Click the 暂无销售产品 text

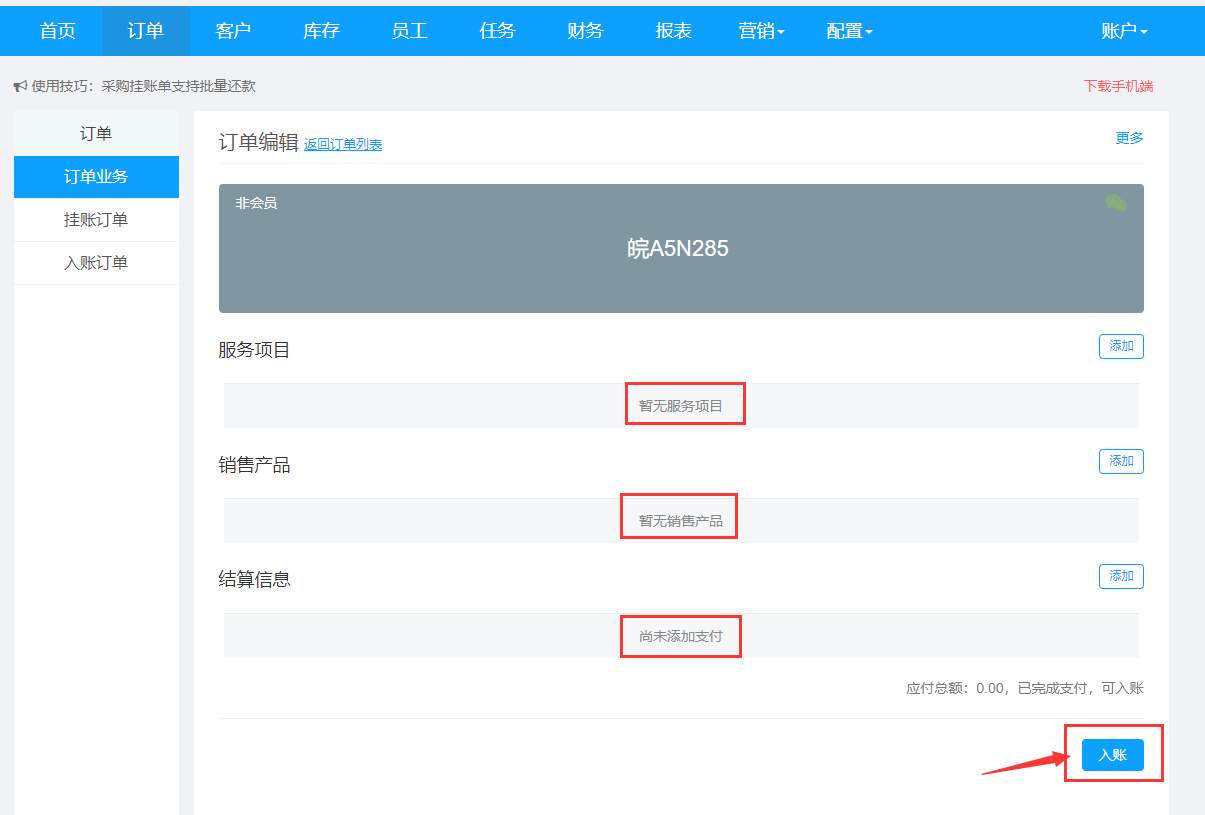[681, 521]
